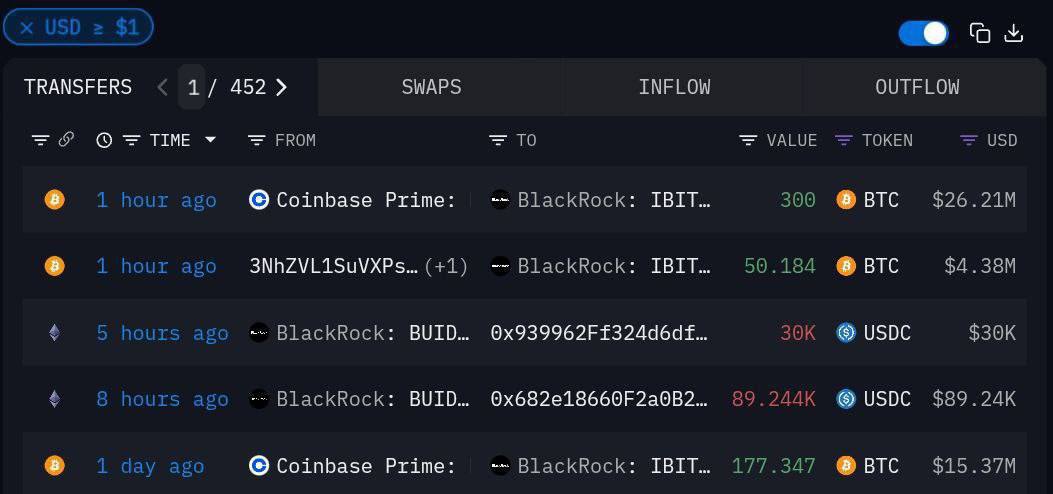Toggle the blue switch at top right
This screenshot has width=1053, height=494.
pos(923,33)
